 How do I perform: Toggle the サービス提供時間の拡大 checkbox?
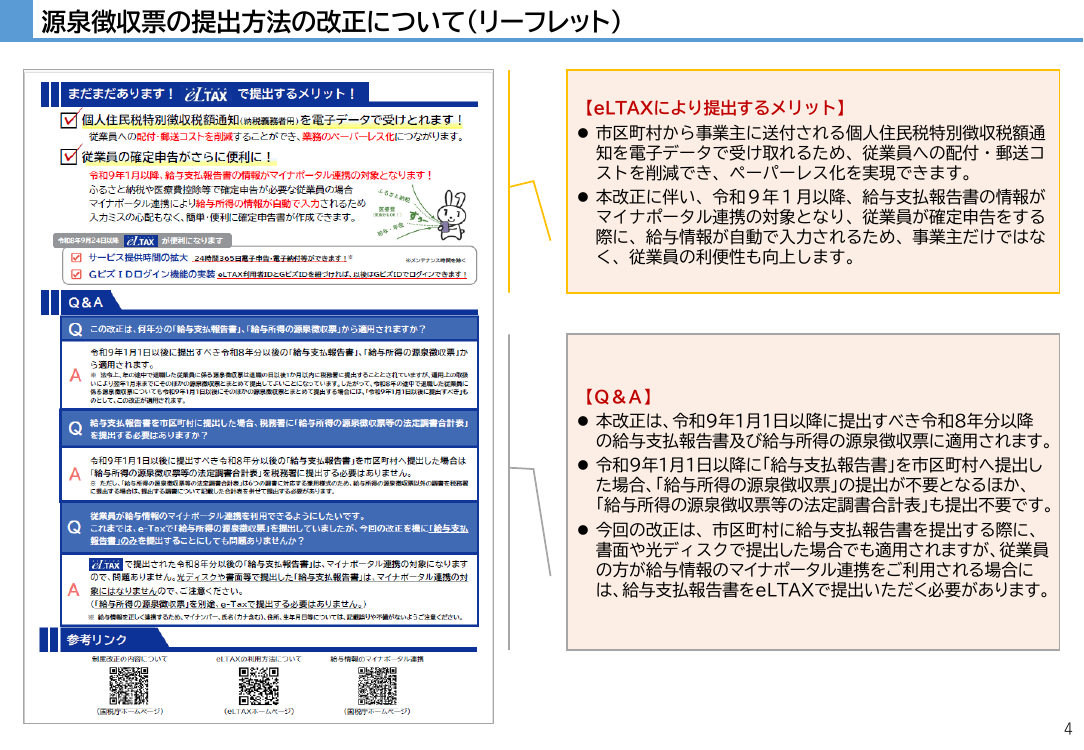point(76,258)
